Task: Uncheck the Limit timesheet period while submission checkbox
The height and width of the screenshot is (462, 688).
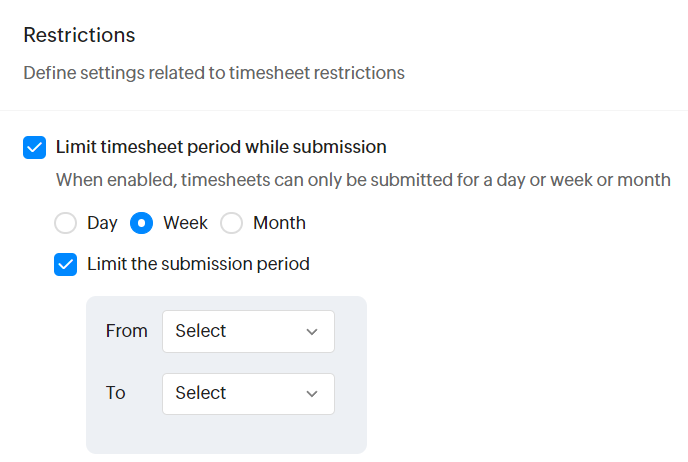Action: pyautogui.click(x=35, y=148)
